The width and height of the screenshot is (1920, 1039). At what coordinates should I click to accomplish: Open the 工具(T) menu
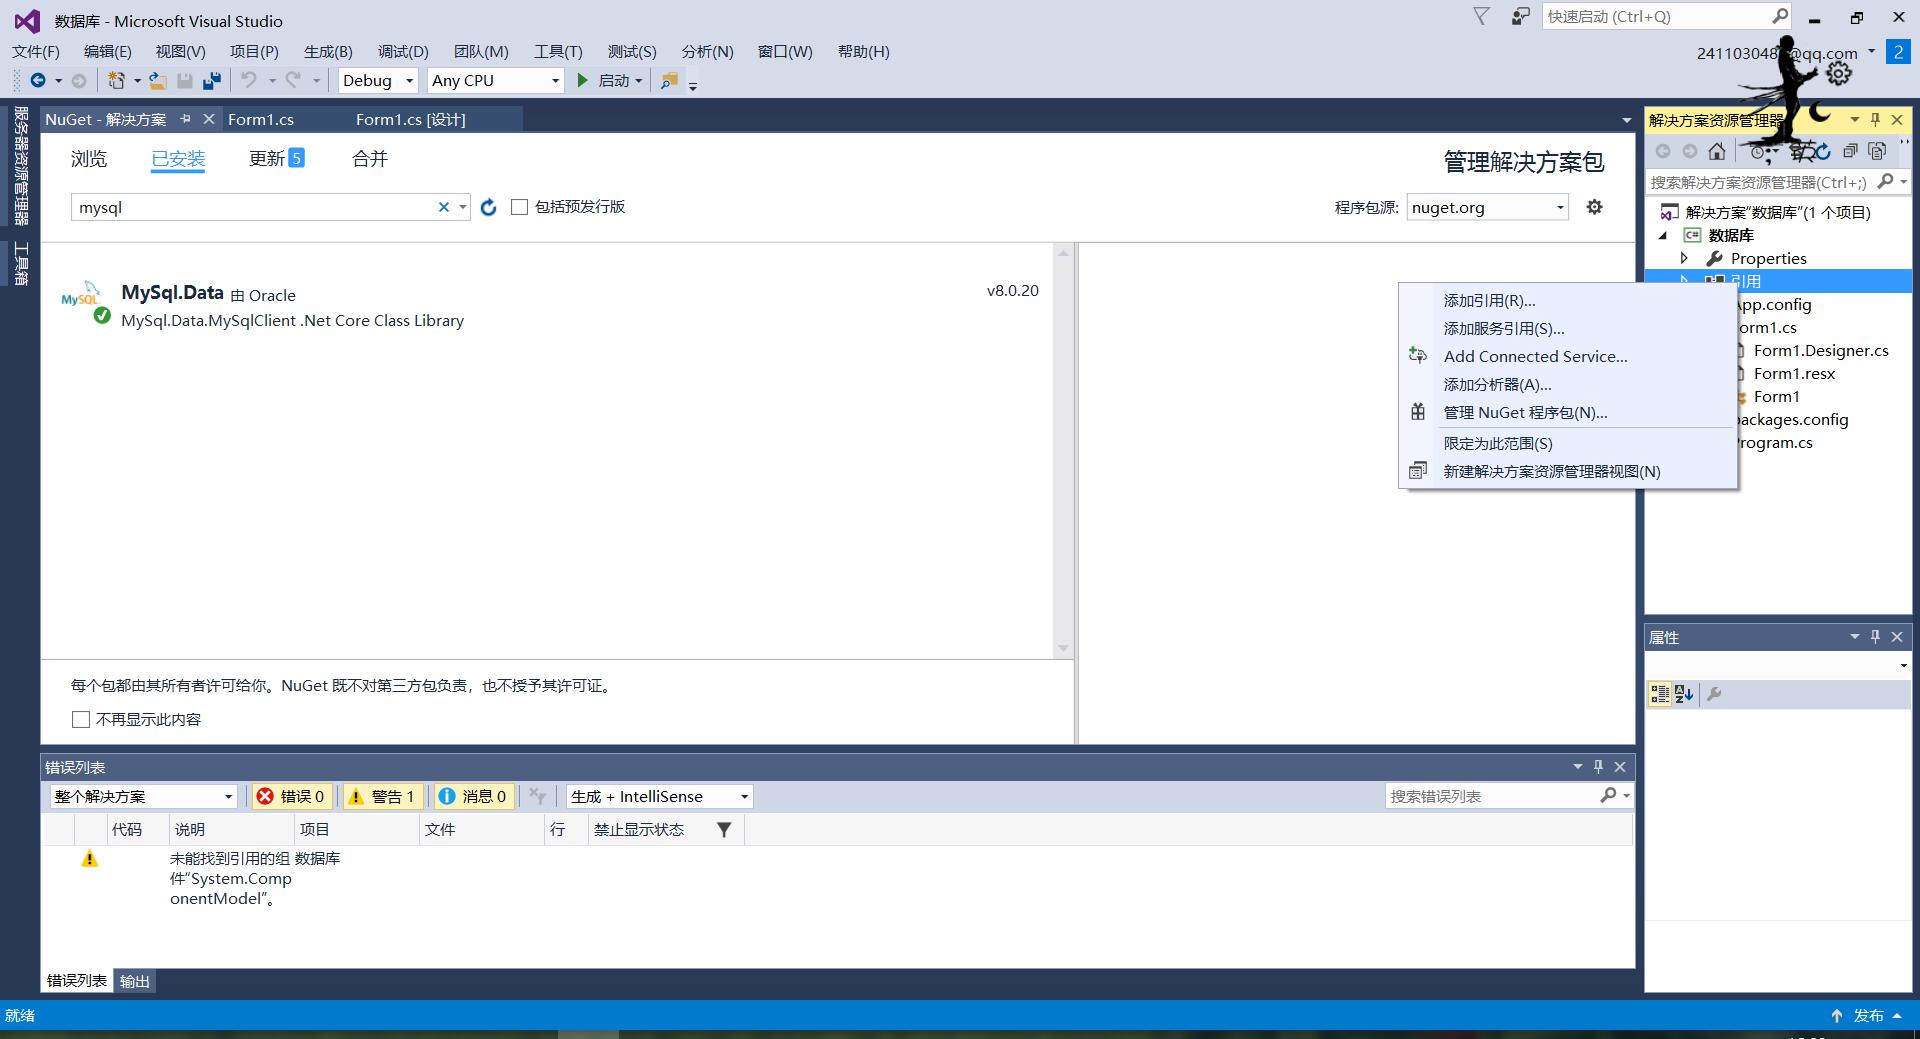(558, 51)
